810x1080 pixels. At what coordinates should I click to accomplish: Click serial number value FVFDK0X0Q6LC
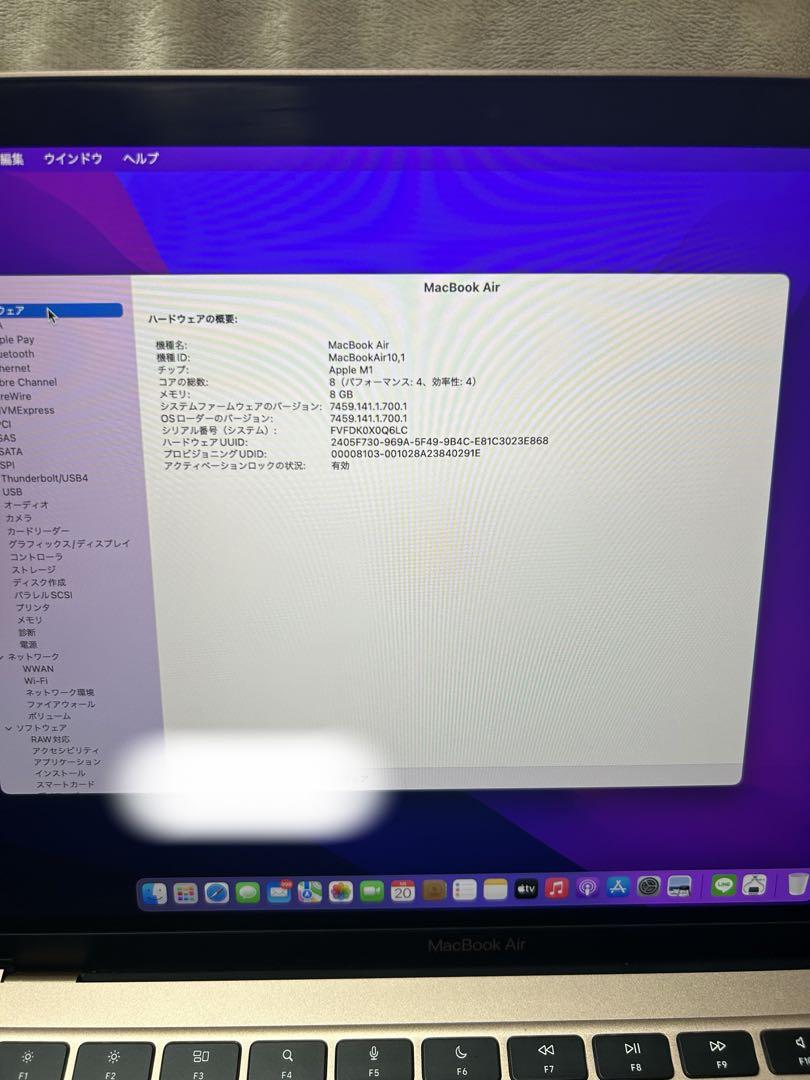tap(368, 430)
